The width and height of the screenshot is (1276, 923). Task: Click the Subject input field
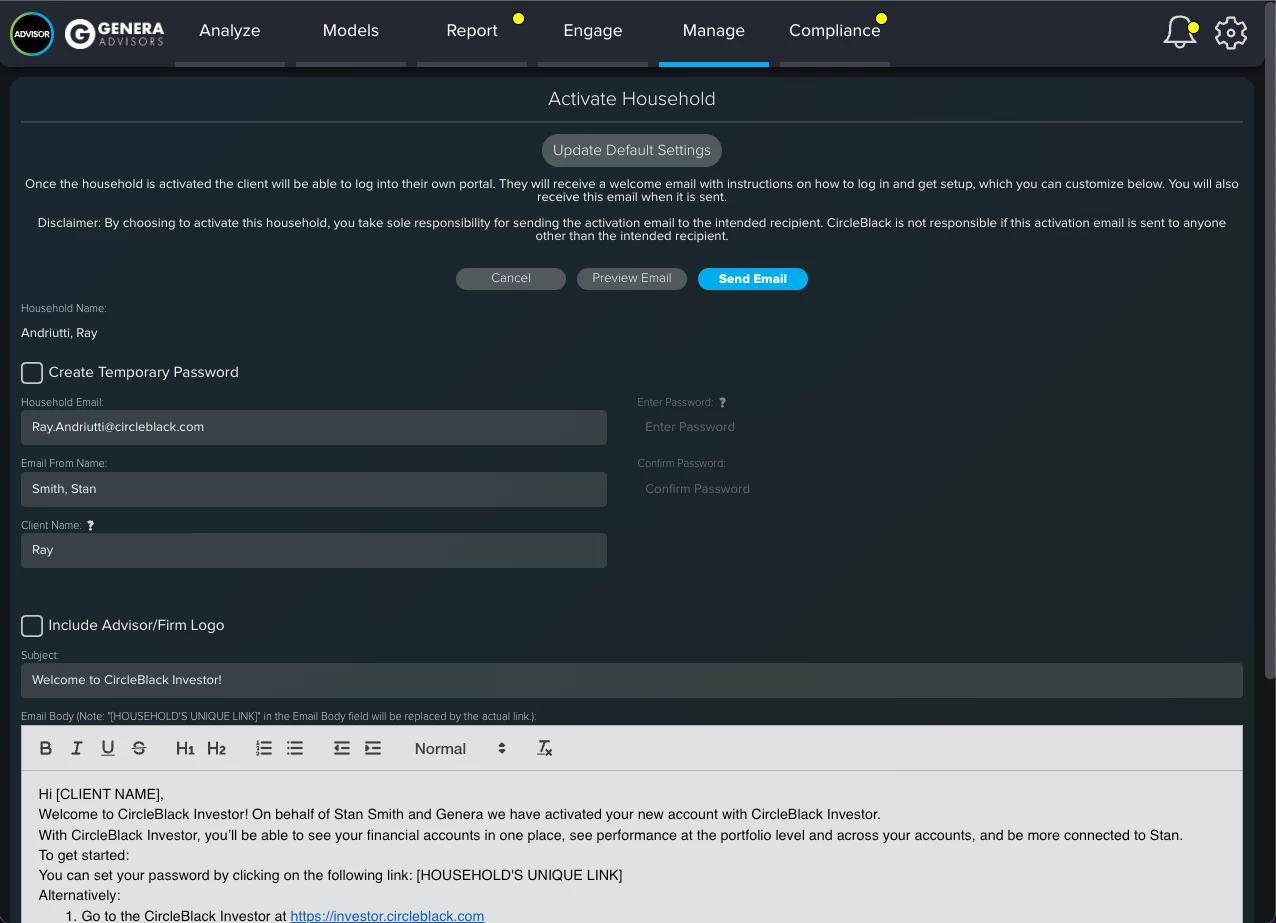(632, 680)
